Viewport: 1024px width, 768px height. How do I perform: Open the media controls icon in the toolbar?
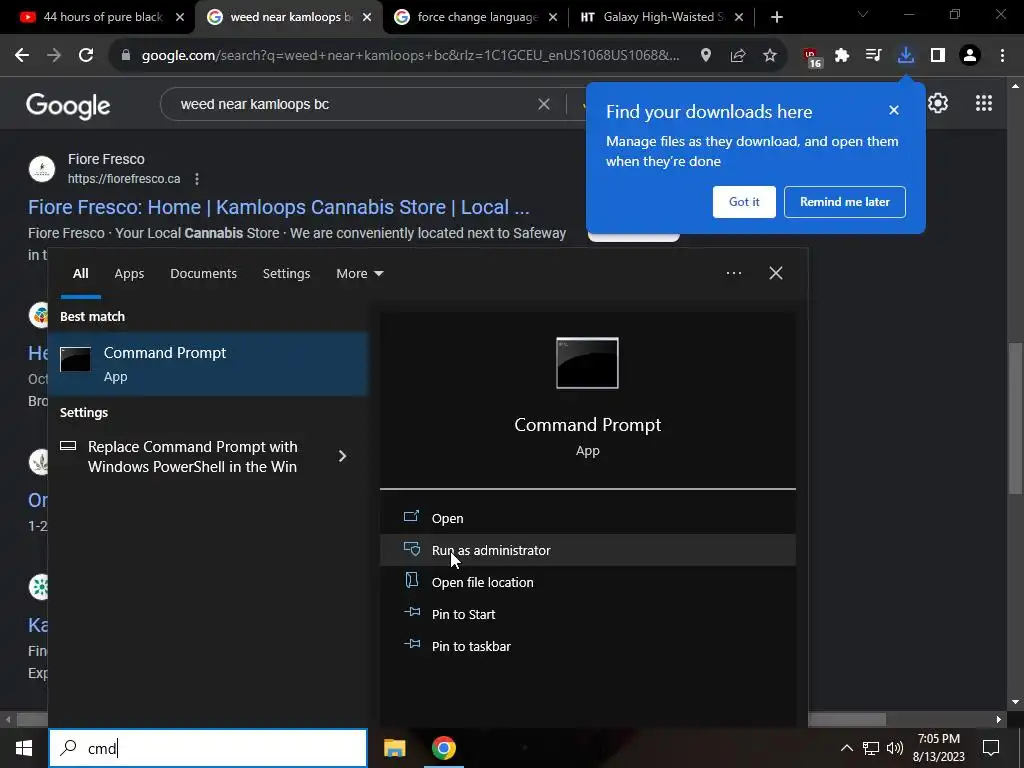click(x=873, y=56)
